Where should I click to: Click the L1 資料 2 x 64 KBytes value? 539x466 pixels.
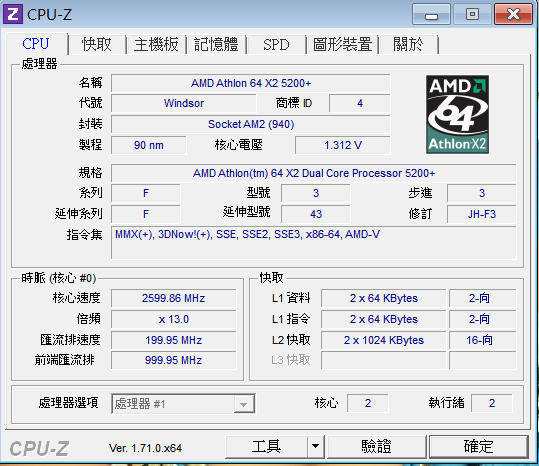[384, 298]
